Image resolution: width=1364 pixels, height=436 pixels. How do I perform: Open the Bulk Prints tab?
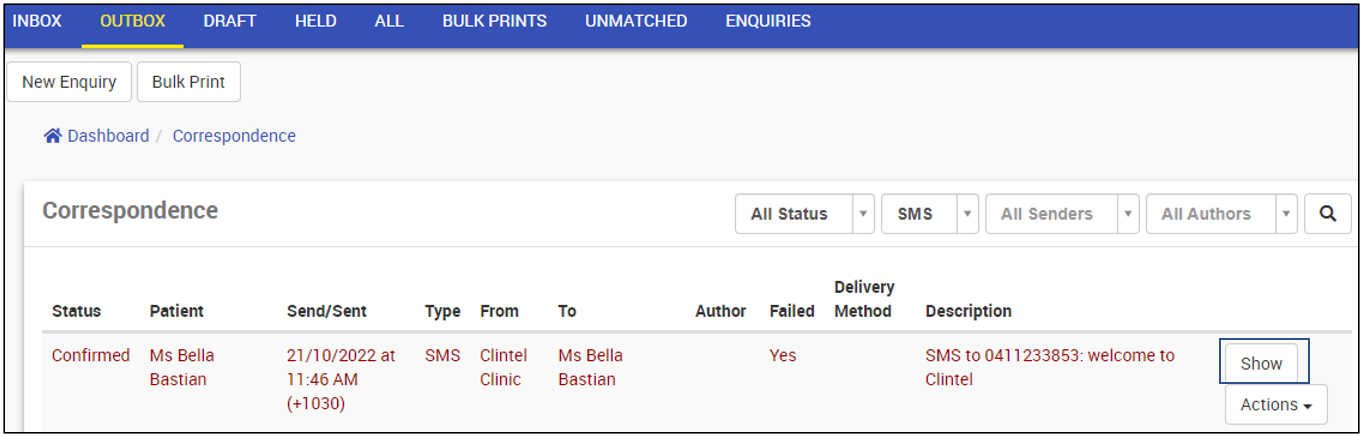(495, 21)
